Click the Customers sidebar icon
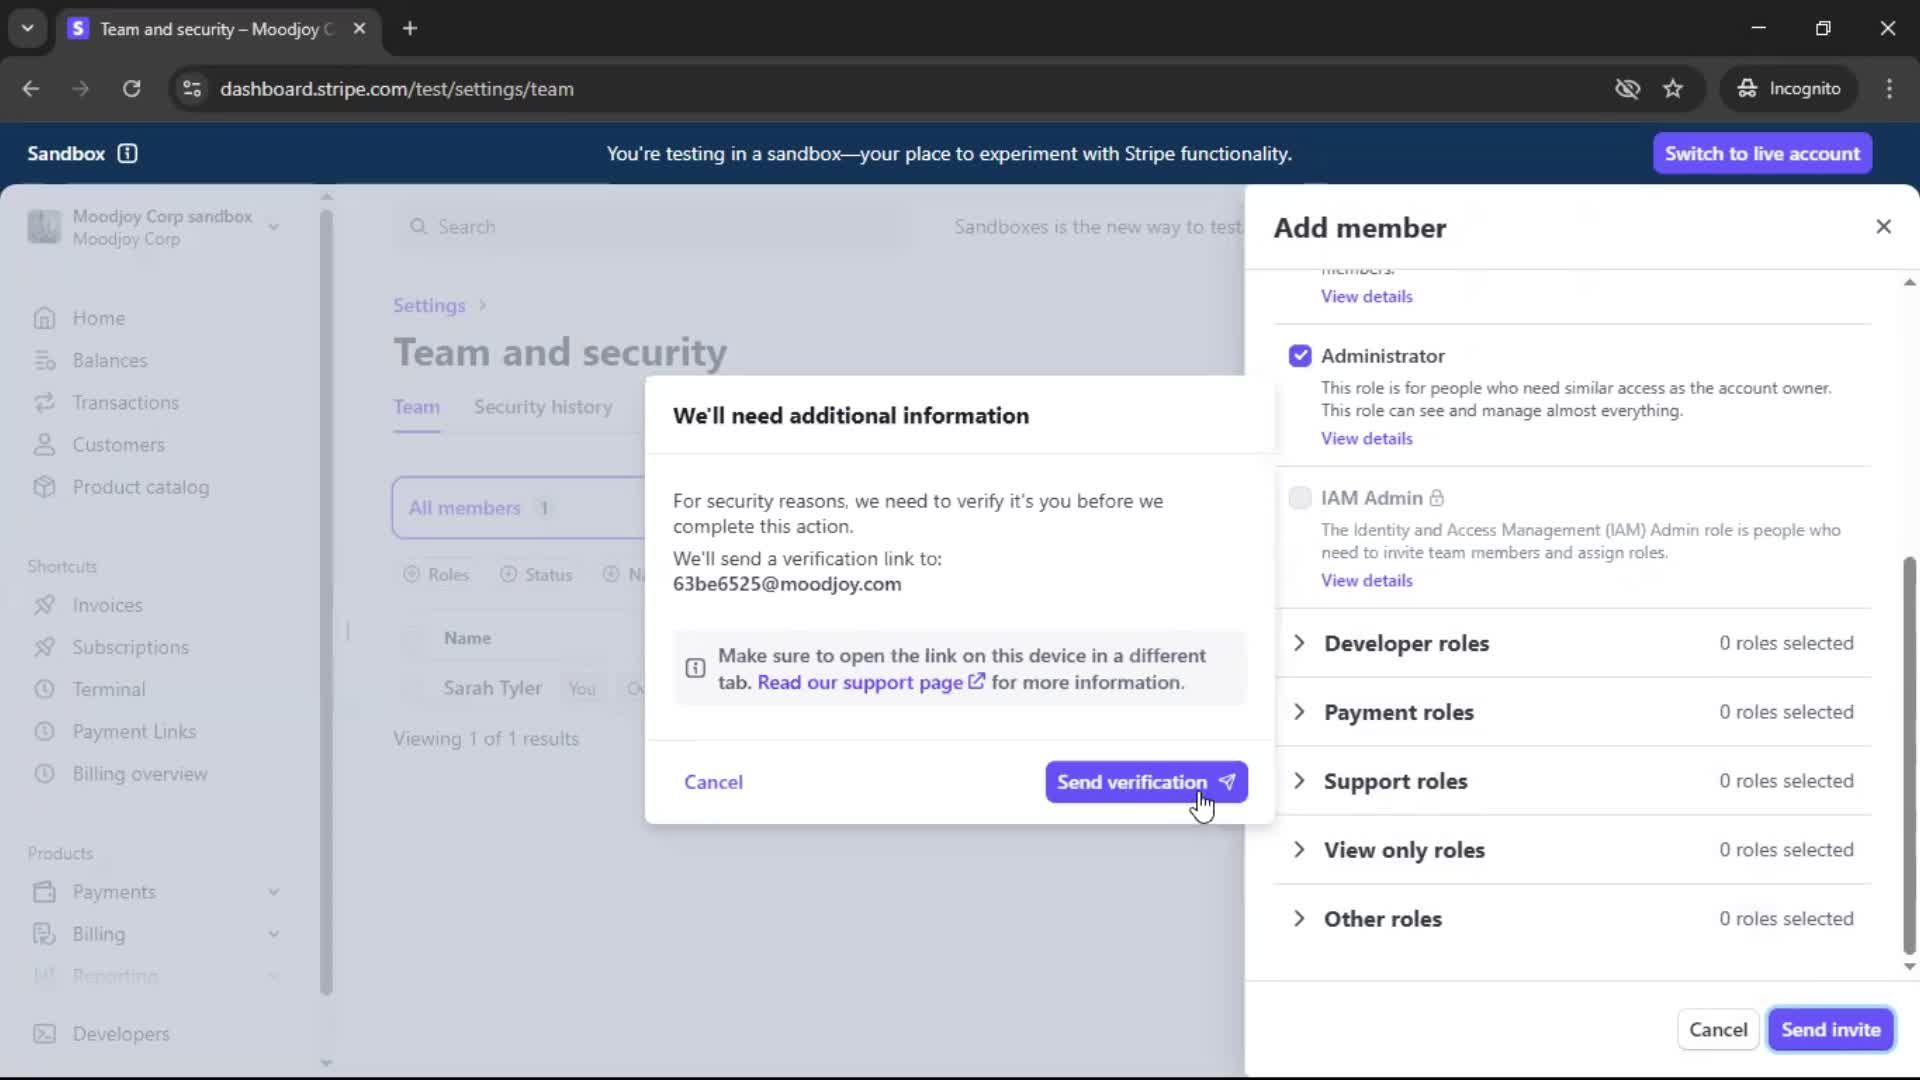 44,445
